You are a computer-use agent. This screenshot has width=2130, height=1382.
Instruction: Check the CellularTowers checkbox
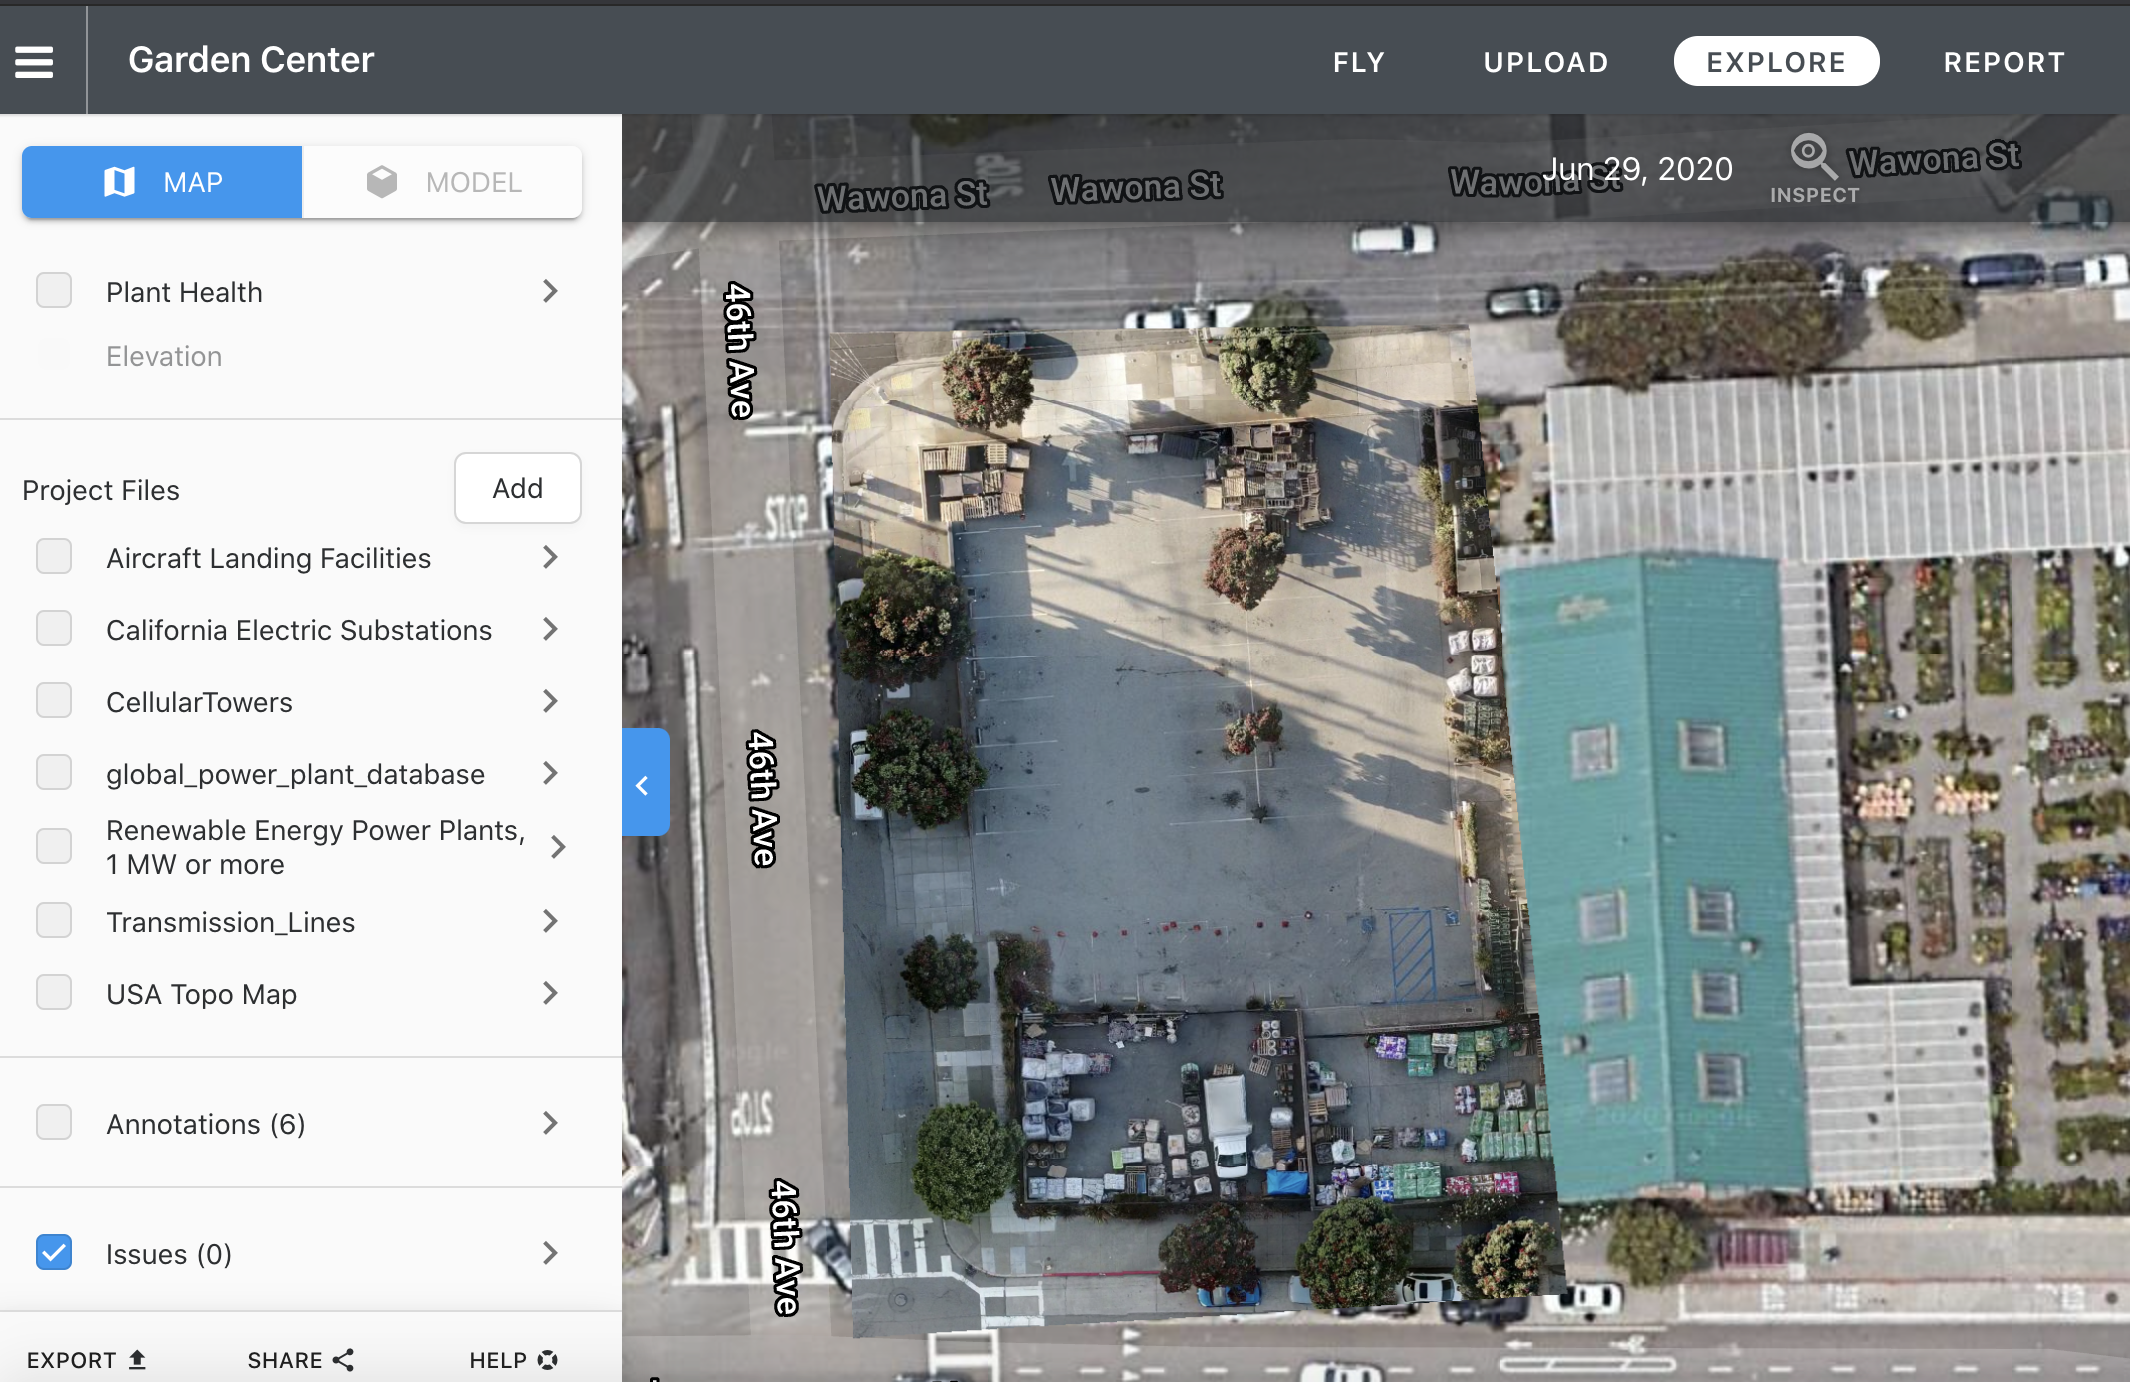pyautogui.click(x=54, y=701)
